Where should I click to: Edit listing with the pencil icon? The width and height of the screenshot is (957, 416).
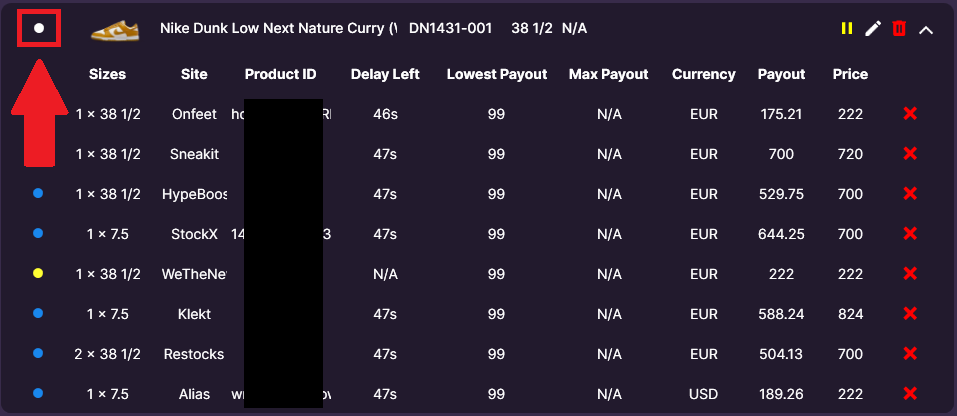(873, 28)
